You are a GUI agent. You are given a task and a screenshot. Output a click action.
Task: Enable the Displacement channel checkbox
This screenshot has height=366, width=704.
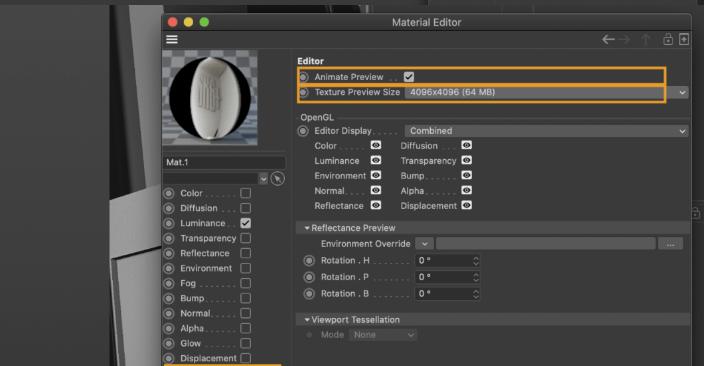(246, 358)
